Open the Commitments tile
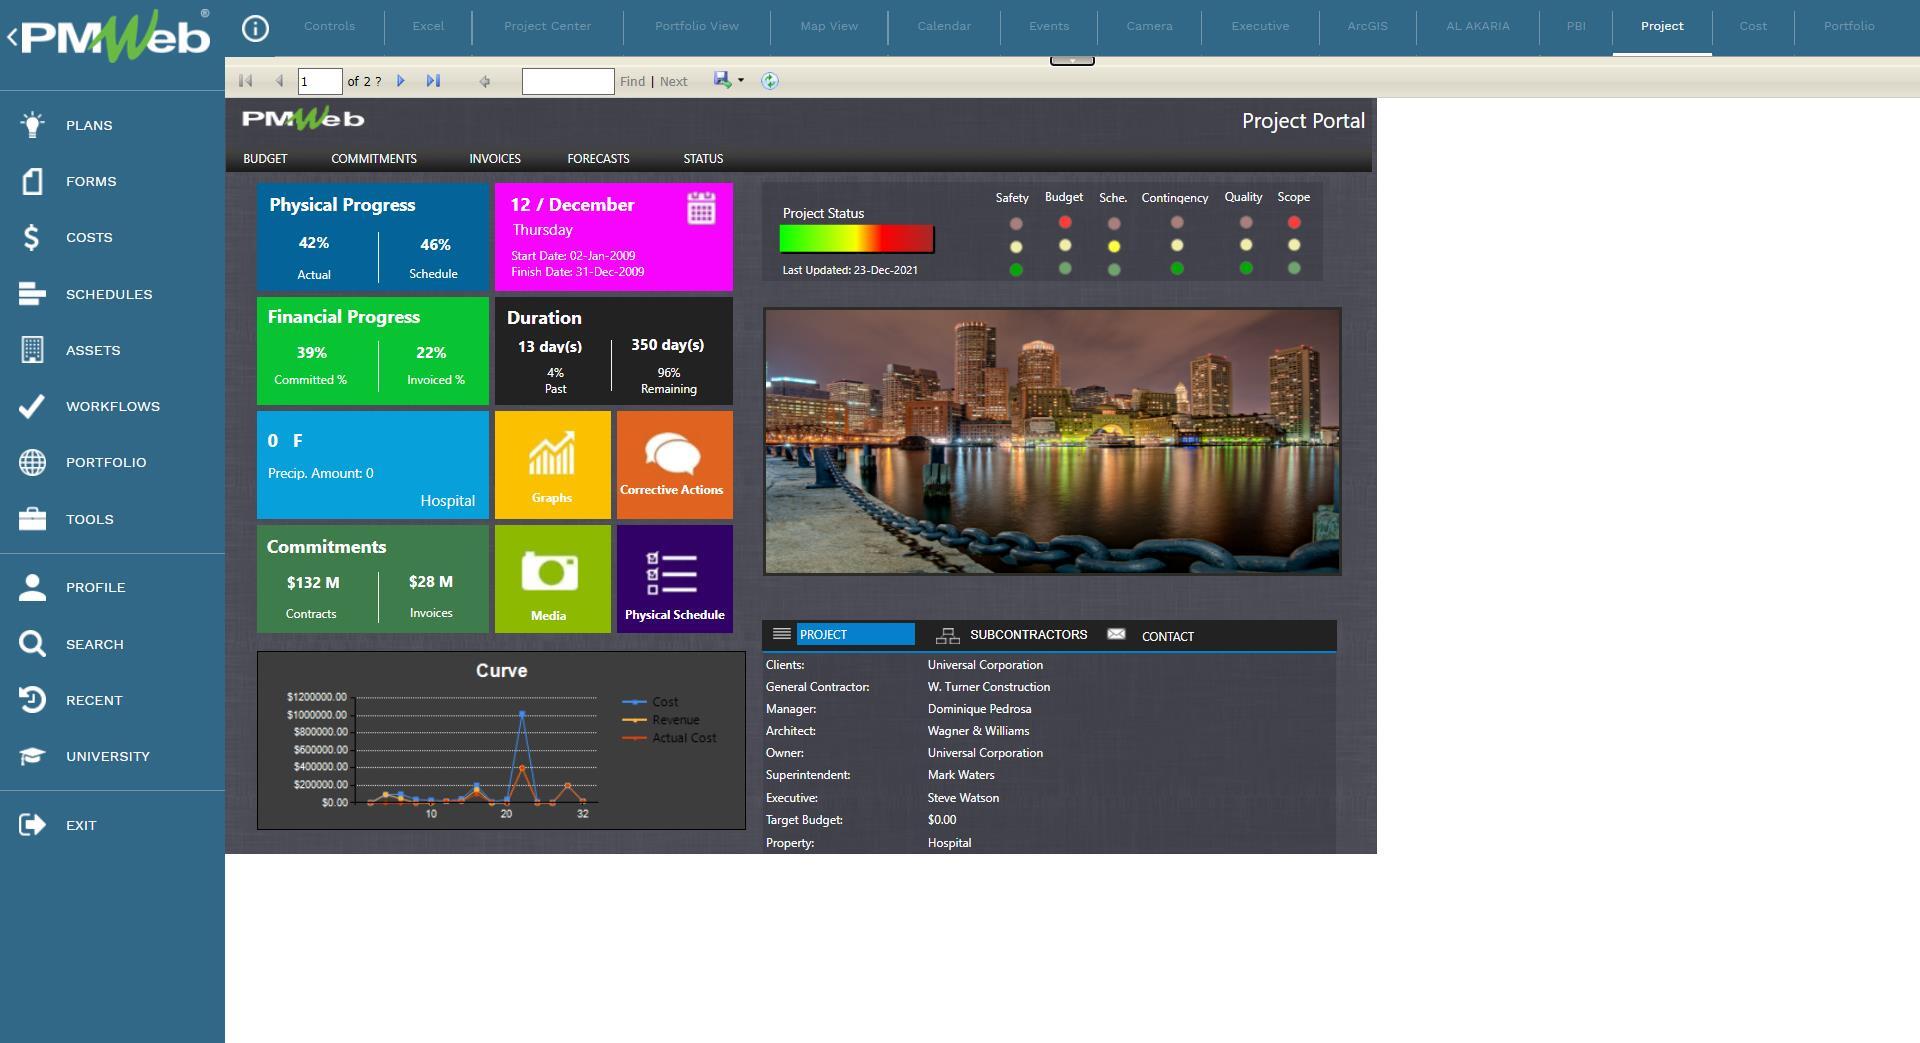 373,579
